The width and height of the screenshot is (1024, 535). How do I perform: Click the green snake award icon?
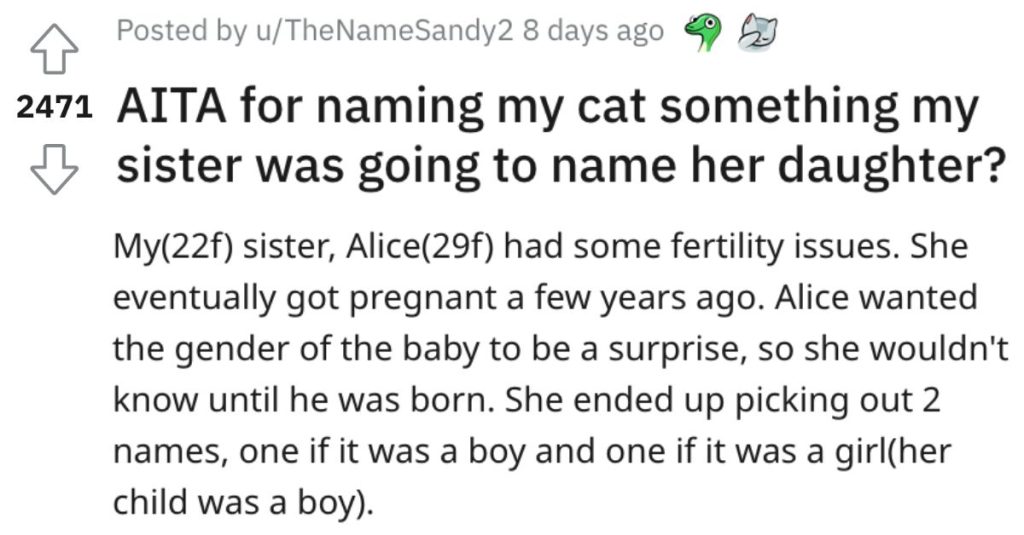(x=699, y=33)
